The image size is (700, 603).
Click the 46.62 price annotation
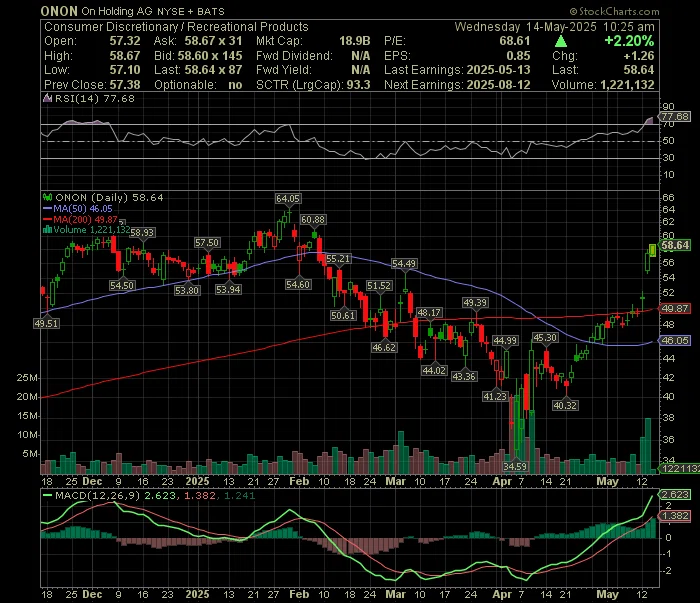[384, 347]
